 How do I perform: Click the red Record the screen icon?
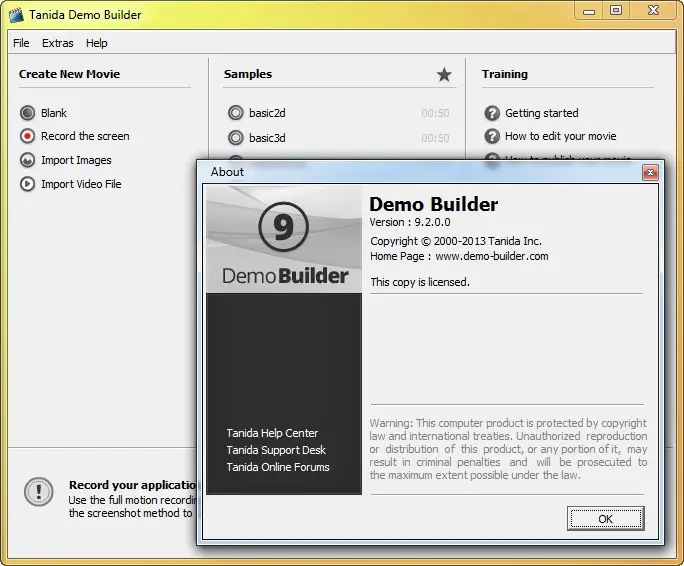coord(27,136)
